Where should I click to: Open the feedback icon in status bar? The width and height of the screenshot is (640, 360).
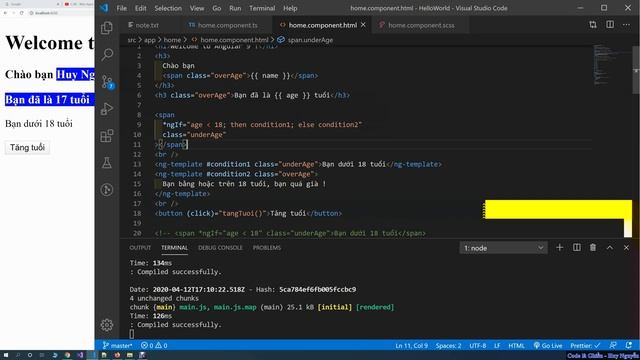(x=613, y=345)
